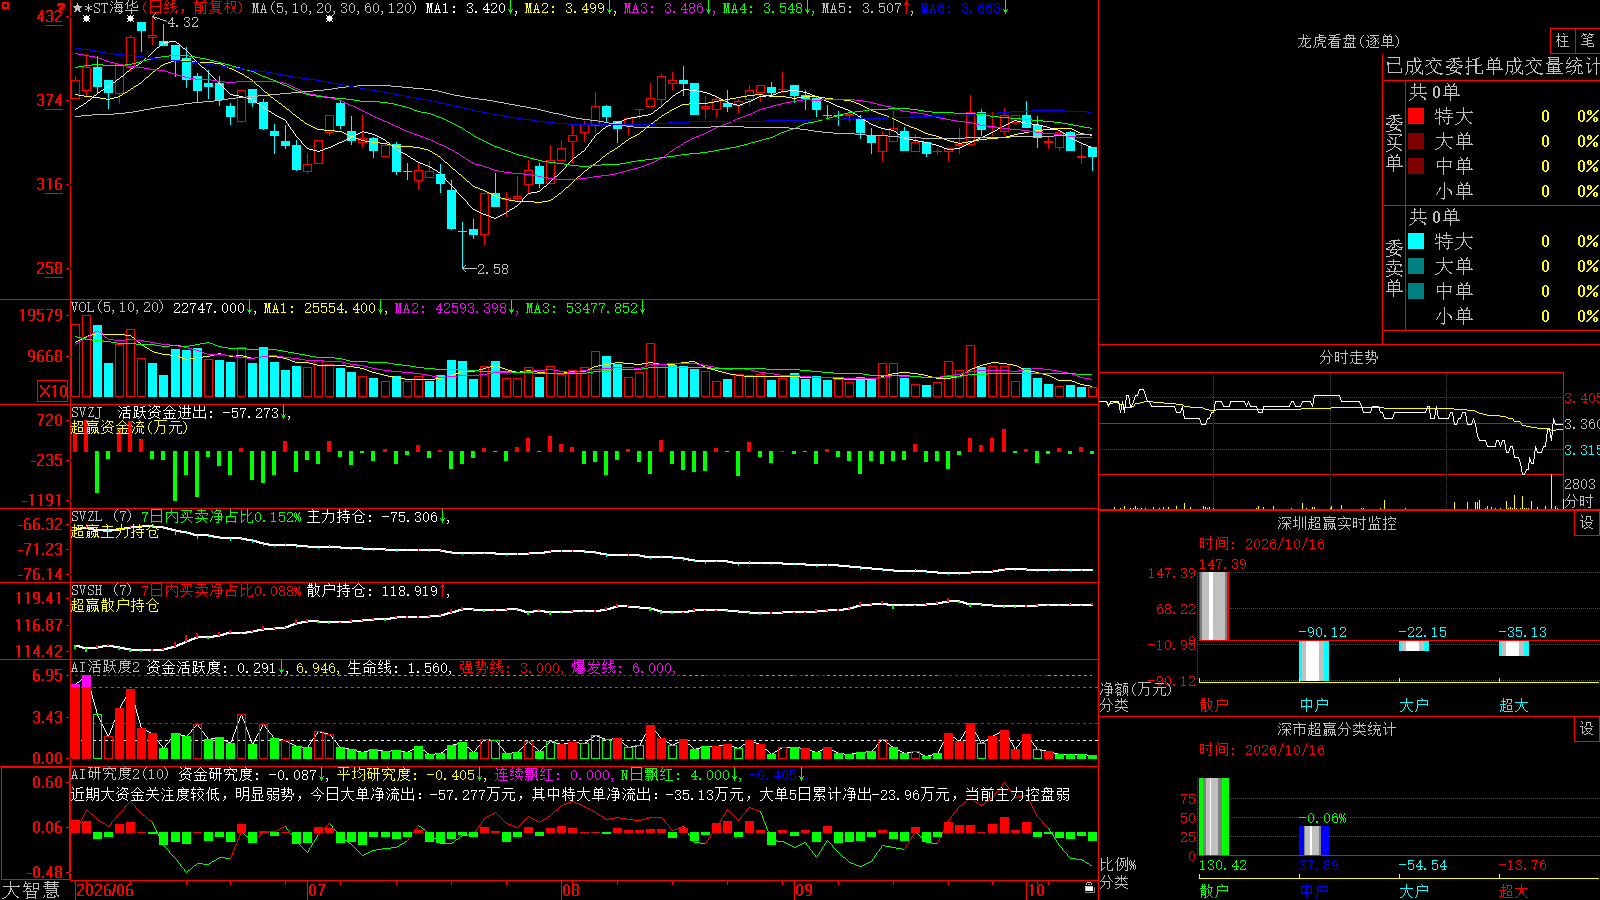Click the *ST海华 stock title
1600x900 pixels.
pos(110,8)
